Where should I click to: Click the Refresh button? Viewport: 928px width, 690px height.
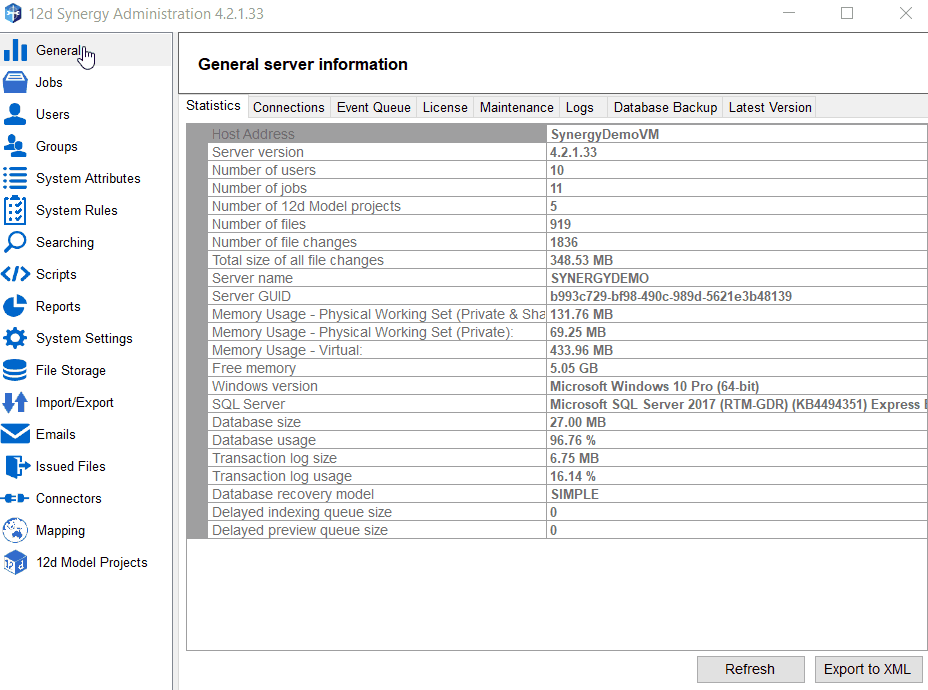[x=750, y=669]
